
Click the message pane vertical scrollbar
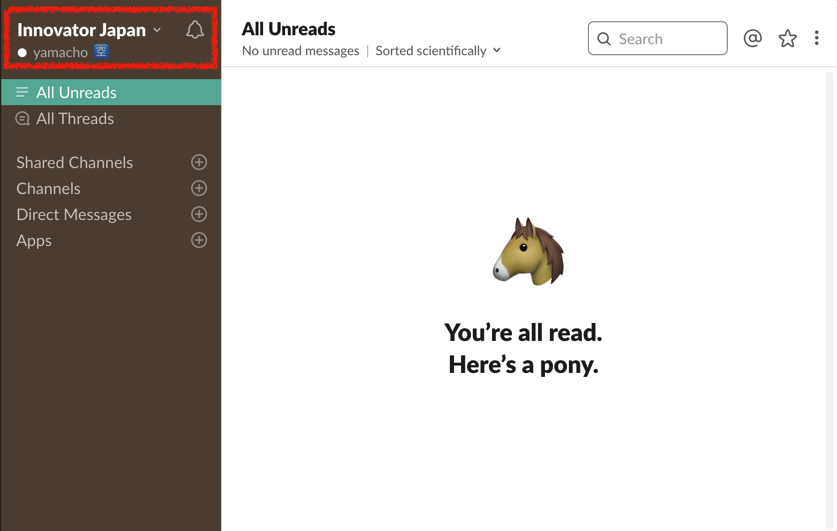pos(829,299)
